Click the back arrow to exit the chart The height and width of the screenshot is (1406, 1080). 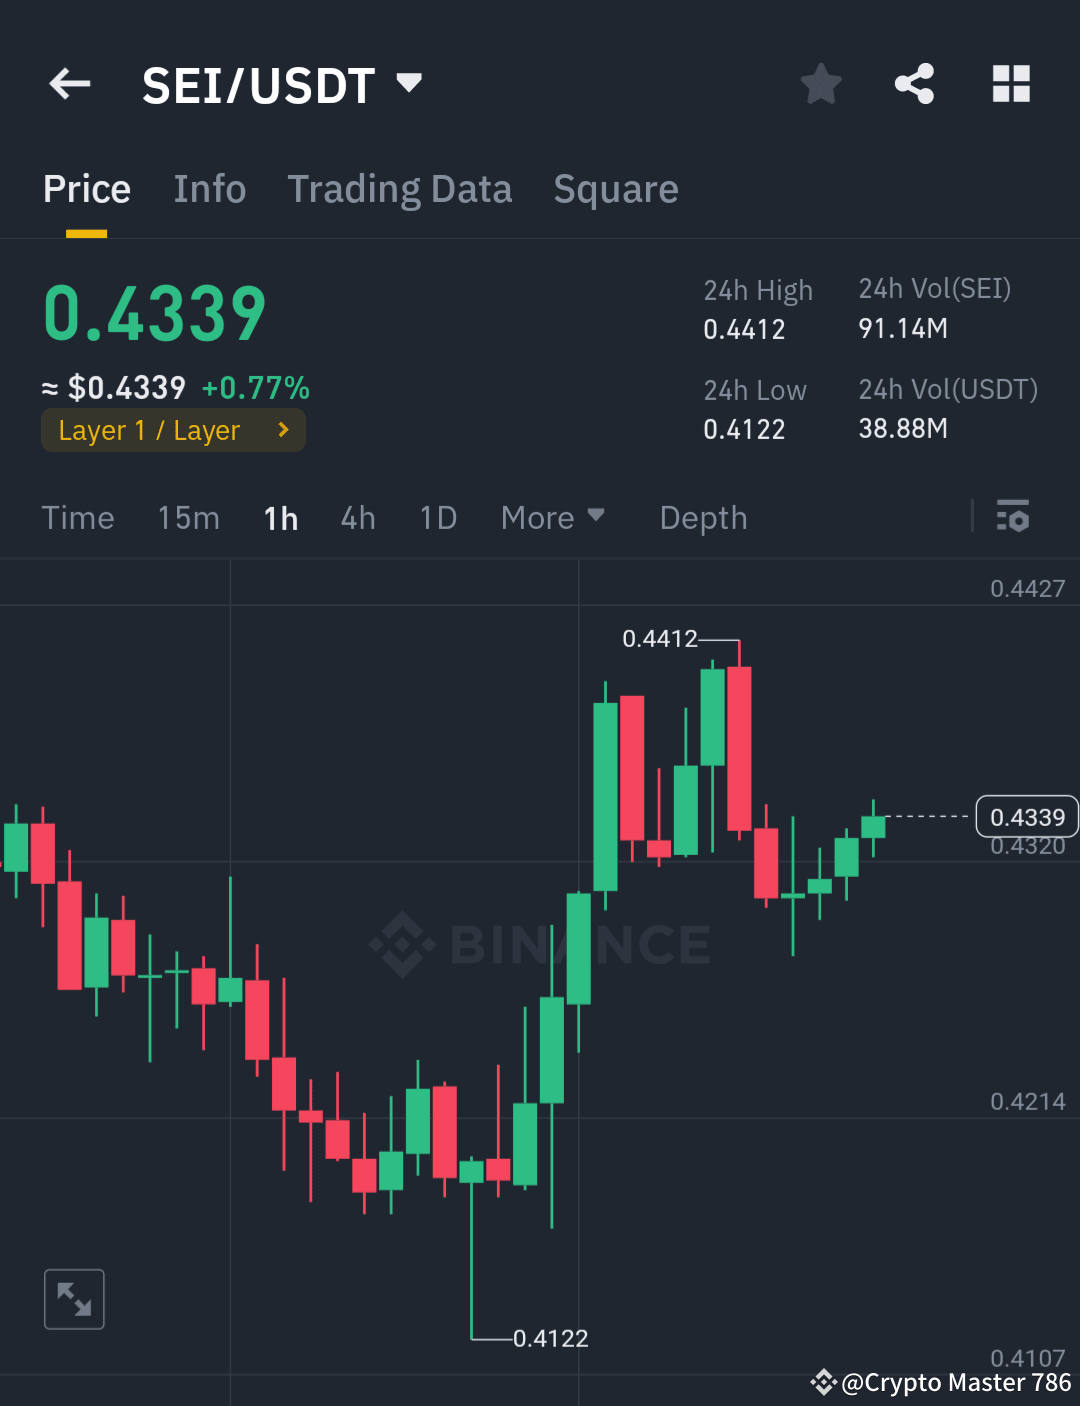pos(68,84)
